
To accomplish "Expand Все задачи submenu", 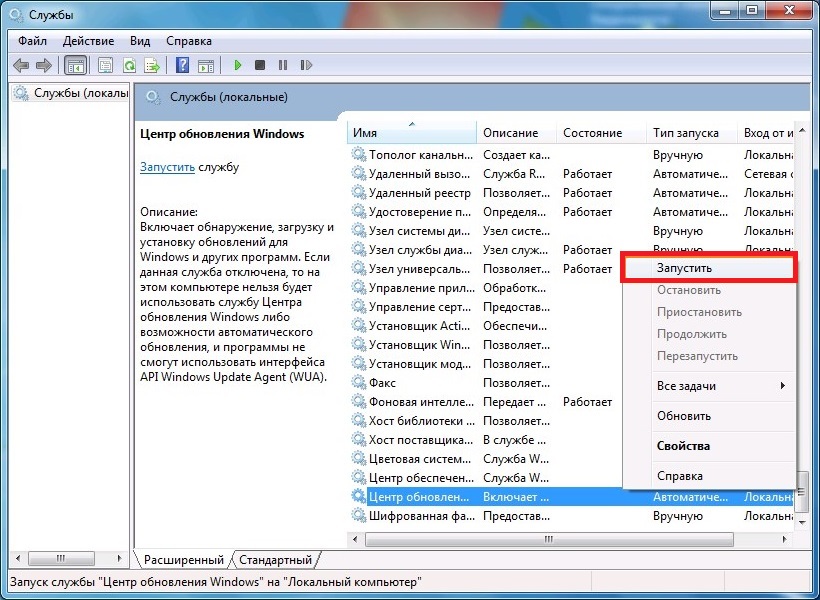I will [709, 386].
